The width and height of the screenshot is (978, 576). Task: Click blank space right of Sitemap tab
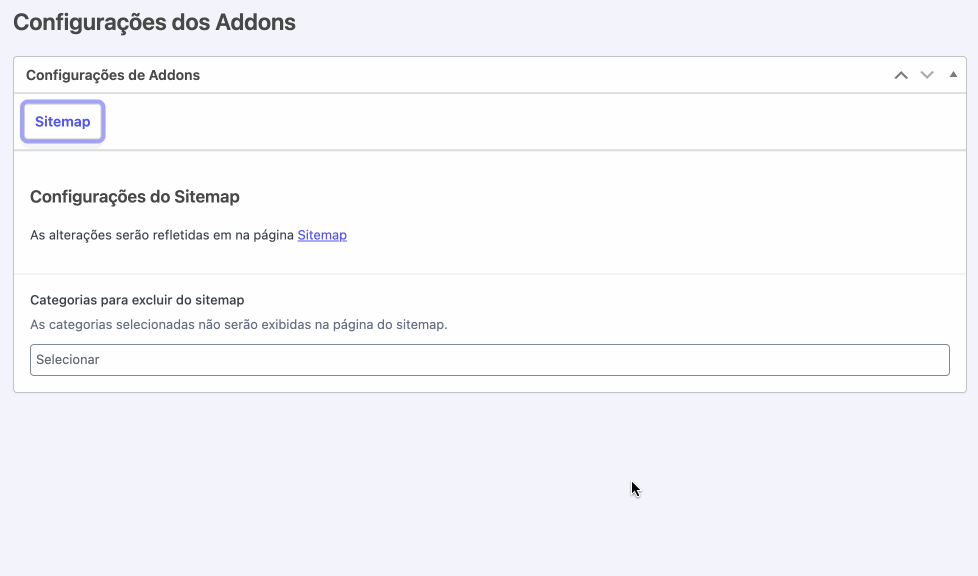pos(530,122)
